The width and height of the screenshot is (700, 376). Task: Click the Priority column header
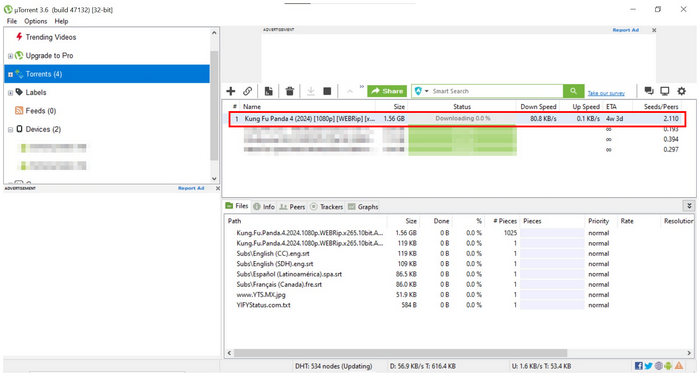pyautogui.click(x=598, y=221)
